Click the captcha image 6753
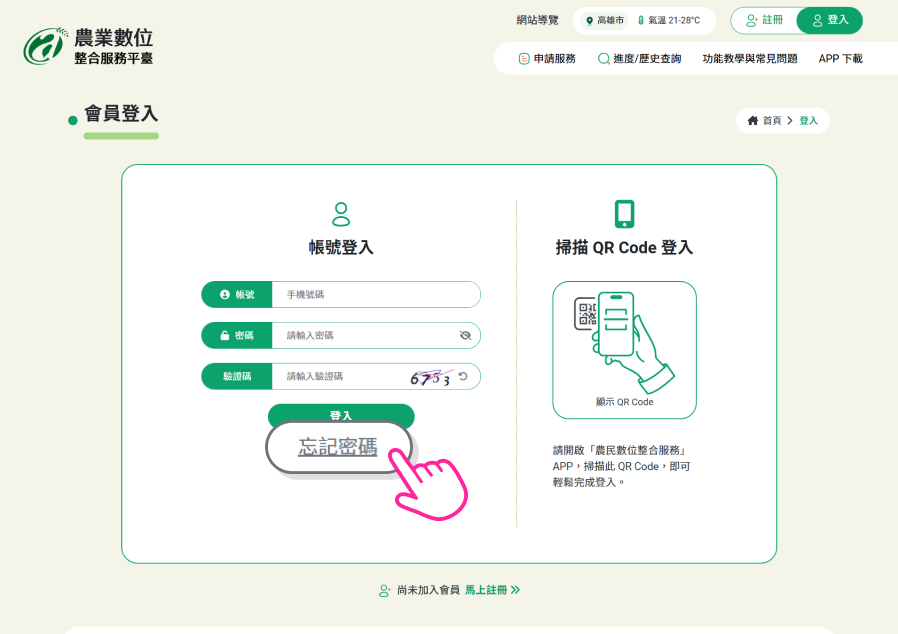The image size is (898, 634). pyautogui.click(x=430, y=377)
